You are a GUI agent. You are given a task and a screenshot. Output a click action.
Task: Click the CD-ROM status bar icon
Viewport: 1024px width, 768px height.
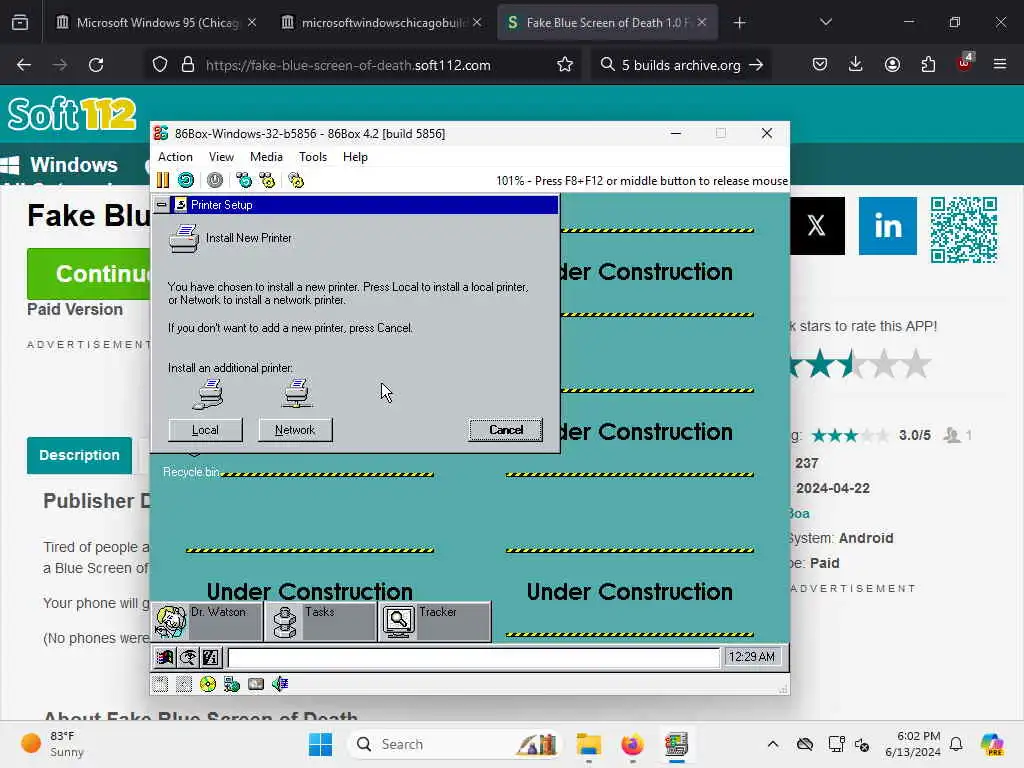(208, 684)
